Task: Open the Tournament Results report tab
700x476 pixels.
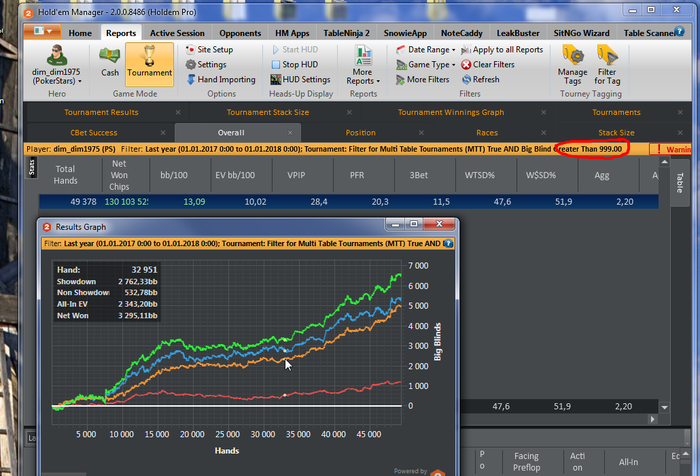Action: pyautogui.click(x=101, y=112)
